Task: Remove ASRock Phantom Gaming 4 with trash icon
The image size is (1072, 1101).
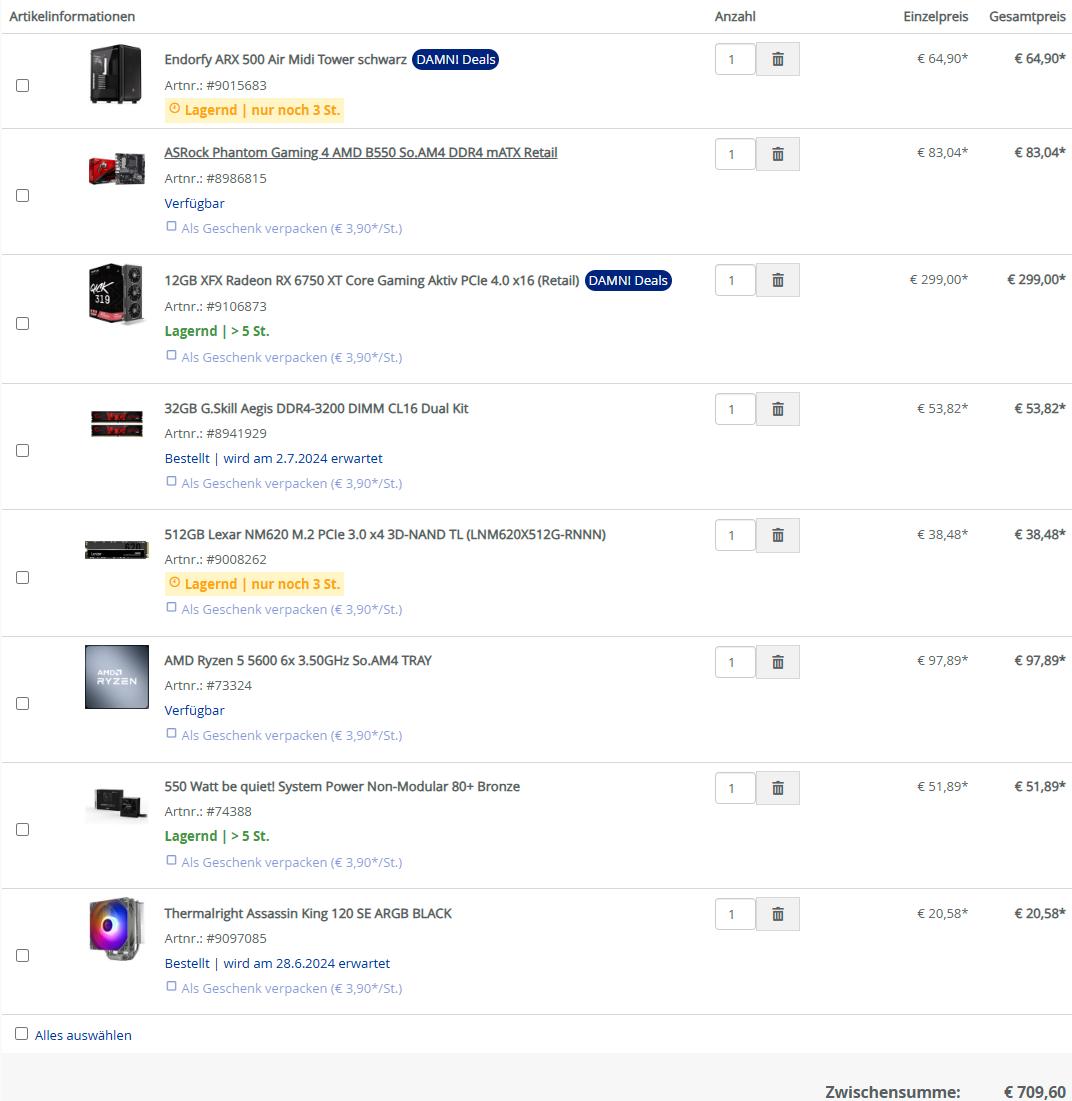Action: pos(778,154)
